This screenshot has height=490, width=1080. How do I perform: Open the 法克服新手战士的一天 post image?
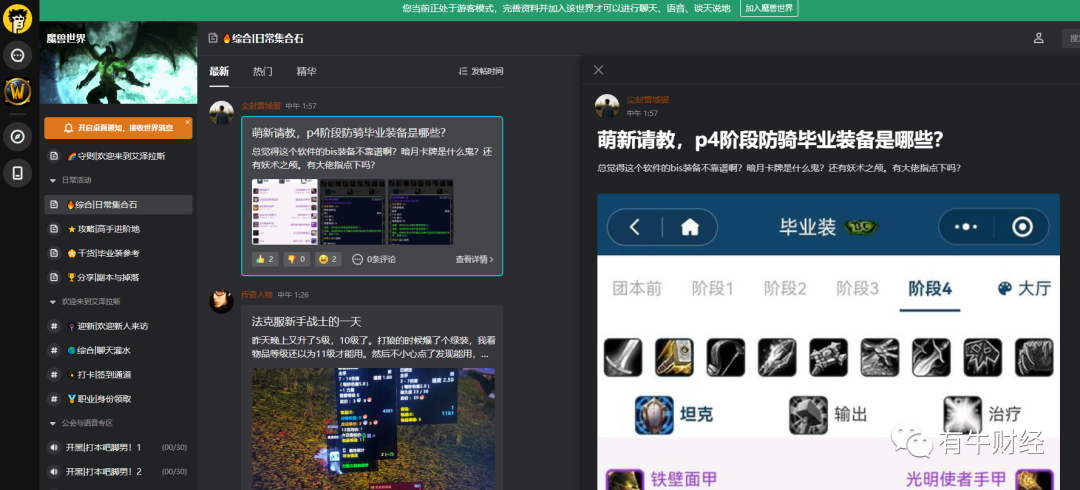373,428
